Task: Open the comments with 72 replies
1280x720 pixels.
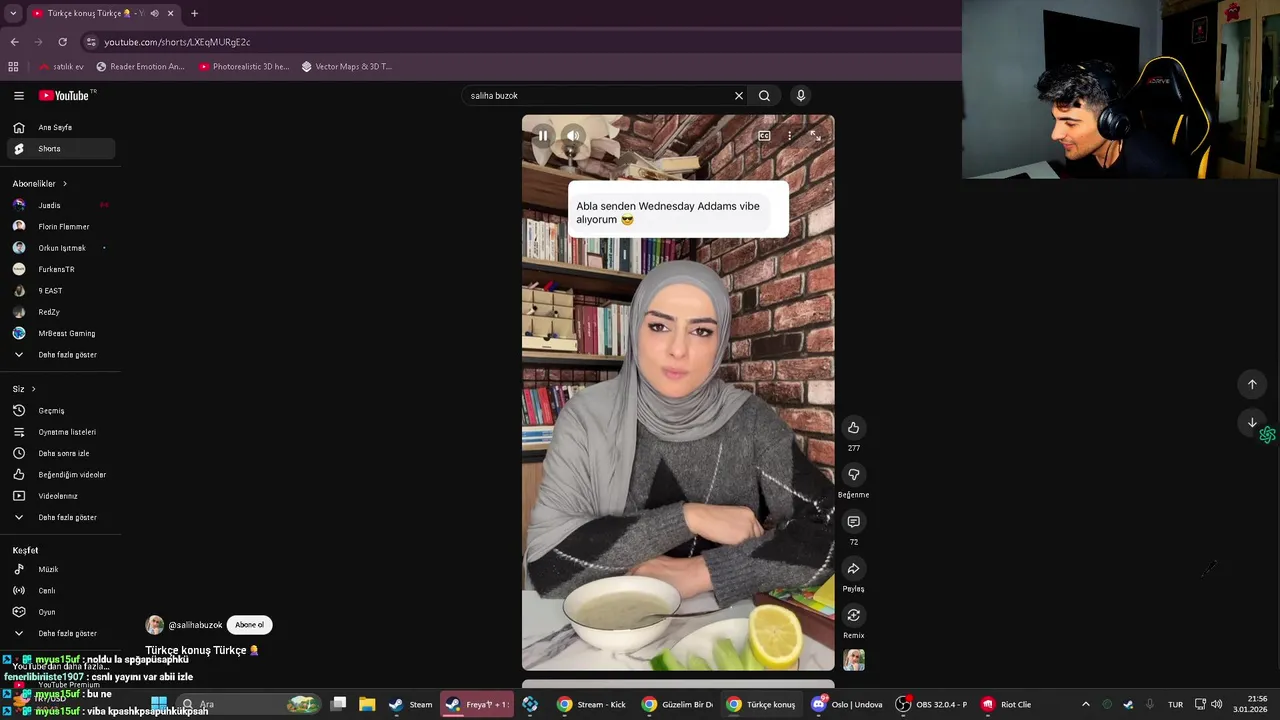Action: (x=853, y=521)
